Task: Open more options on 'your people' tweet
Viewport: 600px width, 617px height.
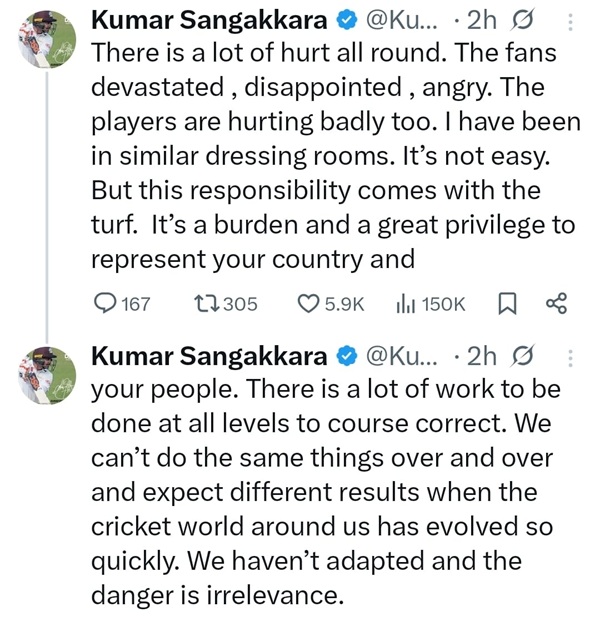Action: 570,357
